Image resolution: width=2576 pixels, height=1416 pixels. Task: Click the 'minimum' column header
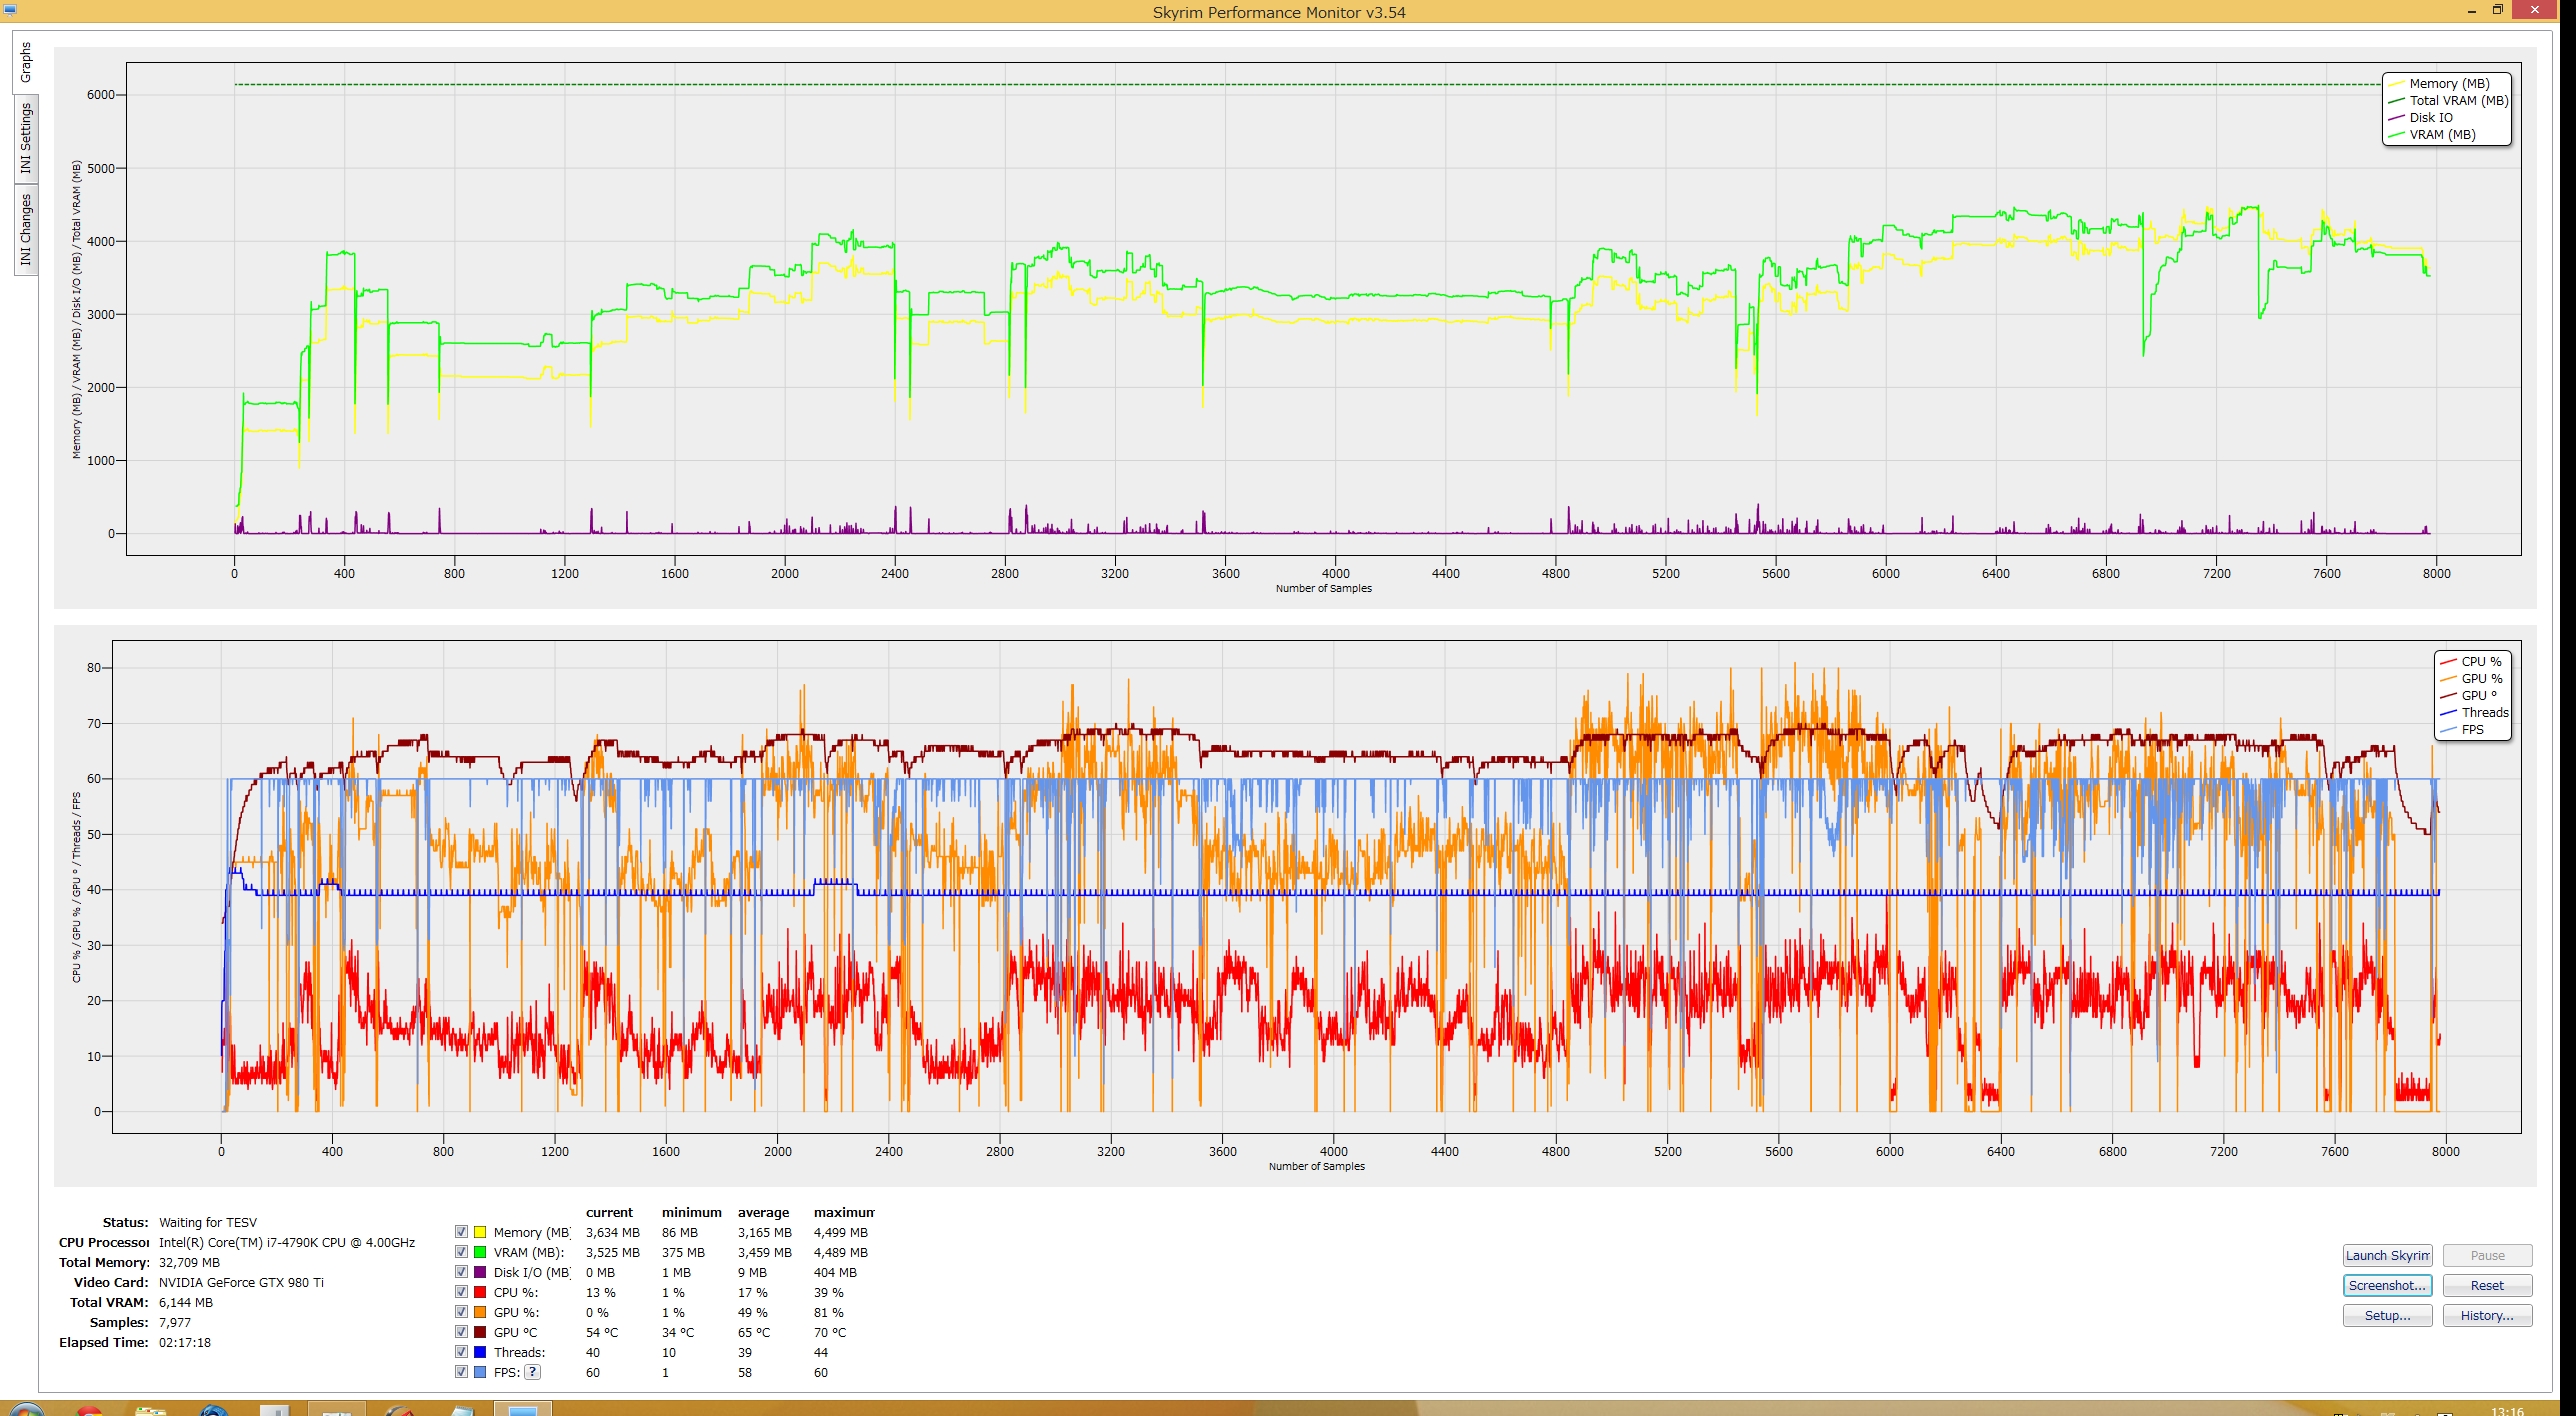point(691,1213)
